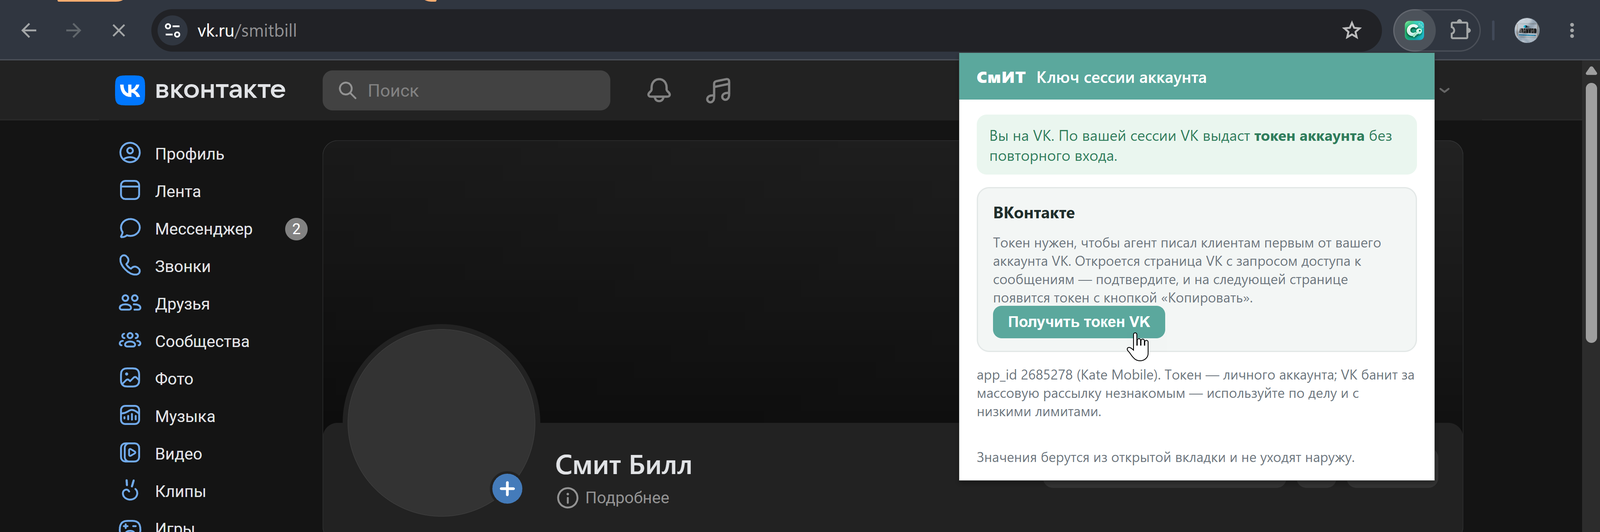Expand the VK account menu chevron
Image resolution: width=1600 pixels, height=532 pixels.
(x=1444, y=91)
